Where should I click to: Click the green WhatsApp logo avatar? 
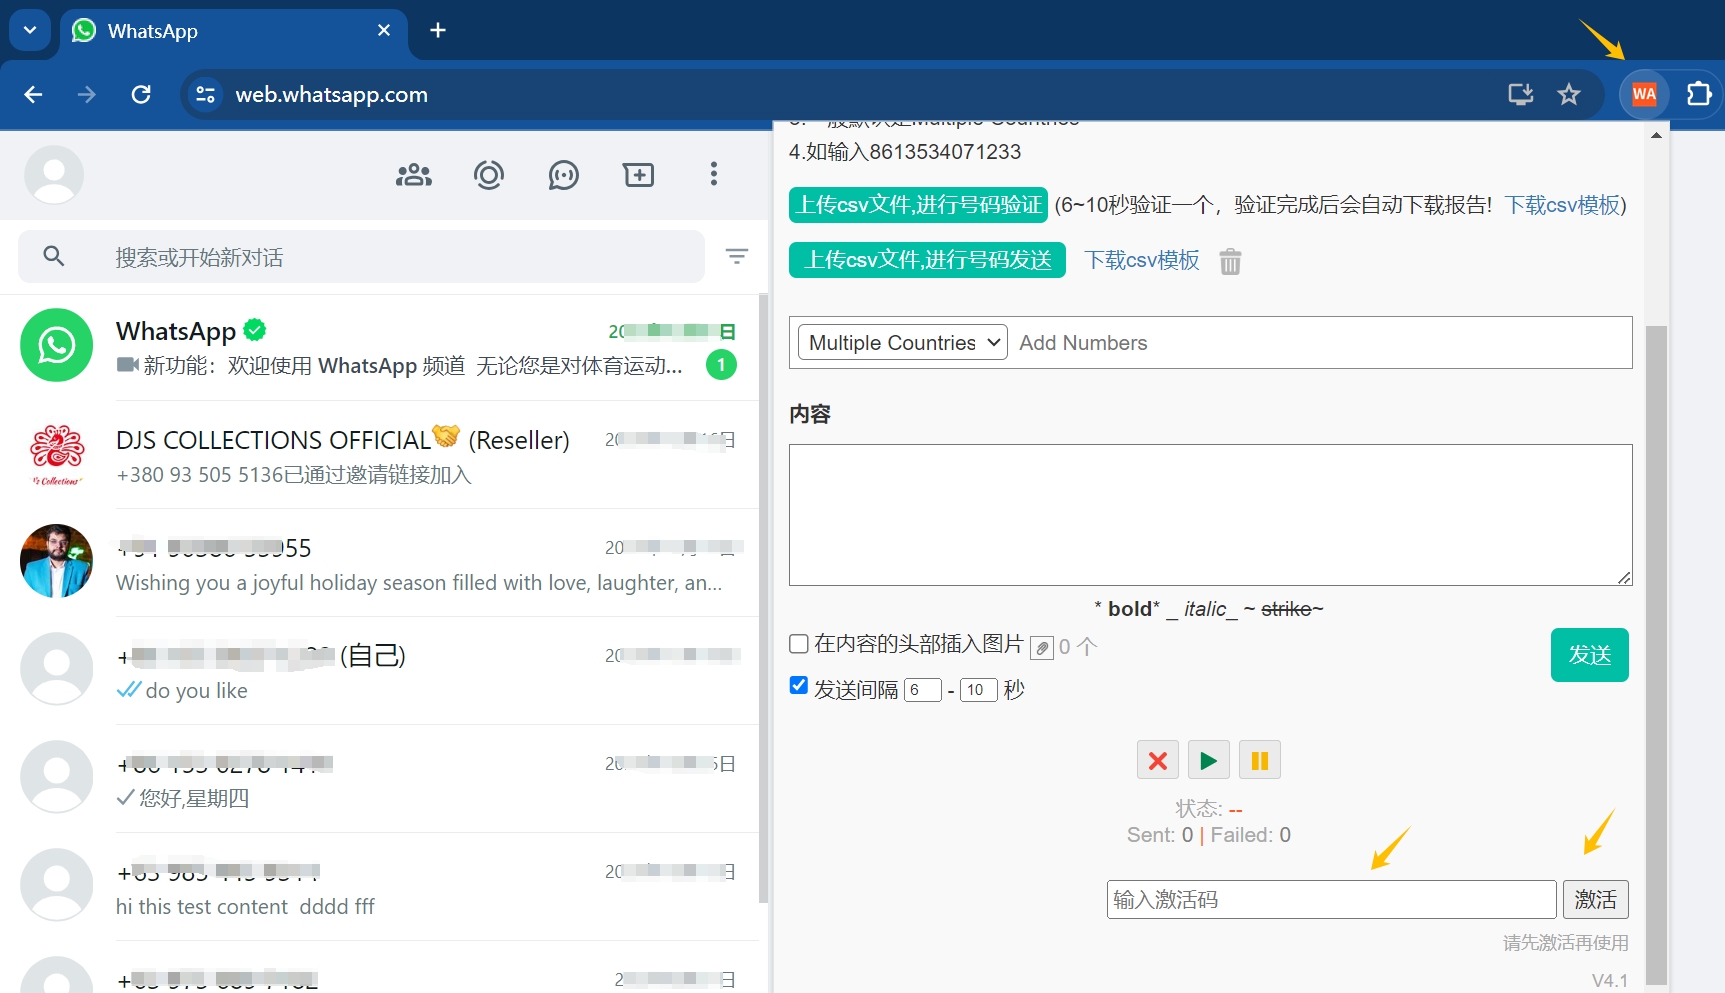pos(57,345)
